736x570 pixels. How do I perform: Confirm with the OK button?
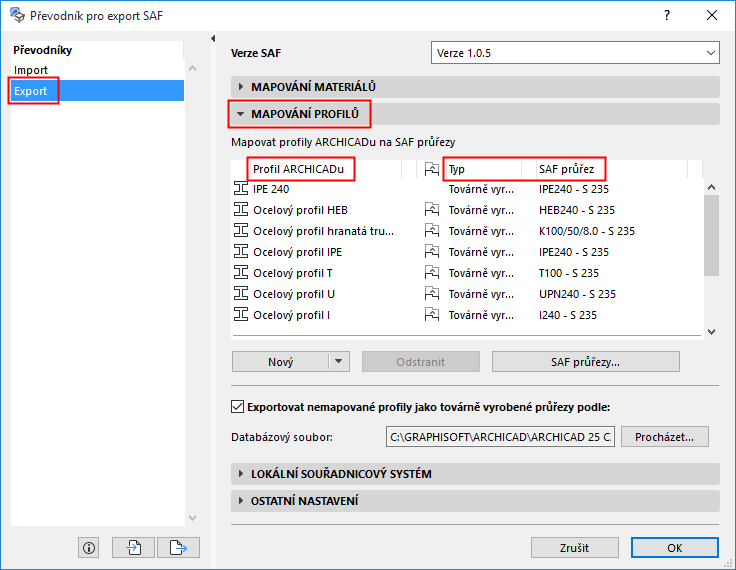[x=675, y=547]
